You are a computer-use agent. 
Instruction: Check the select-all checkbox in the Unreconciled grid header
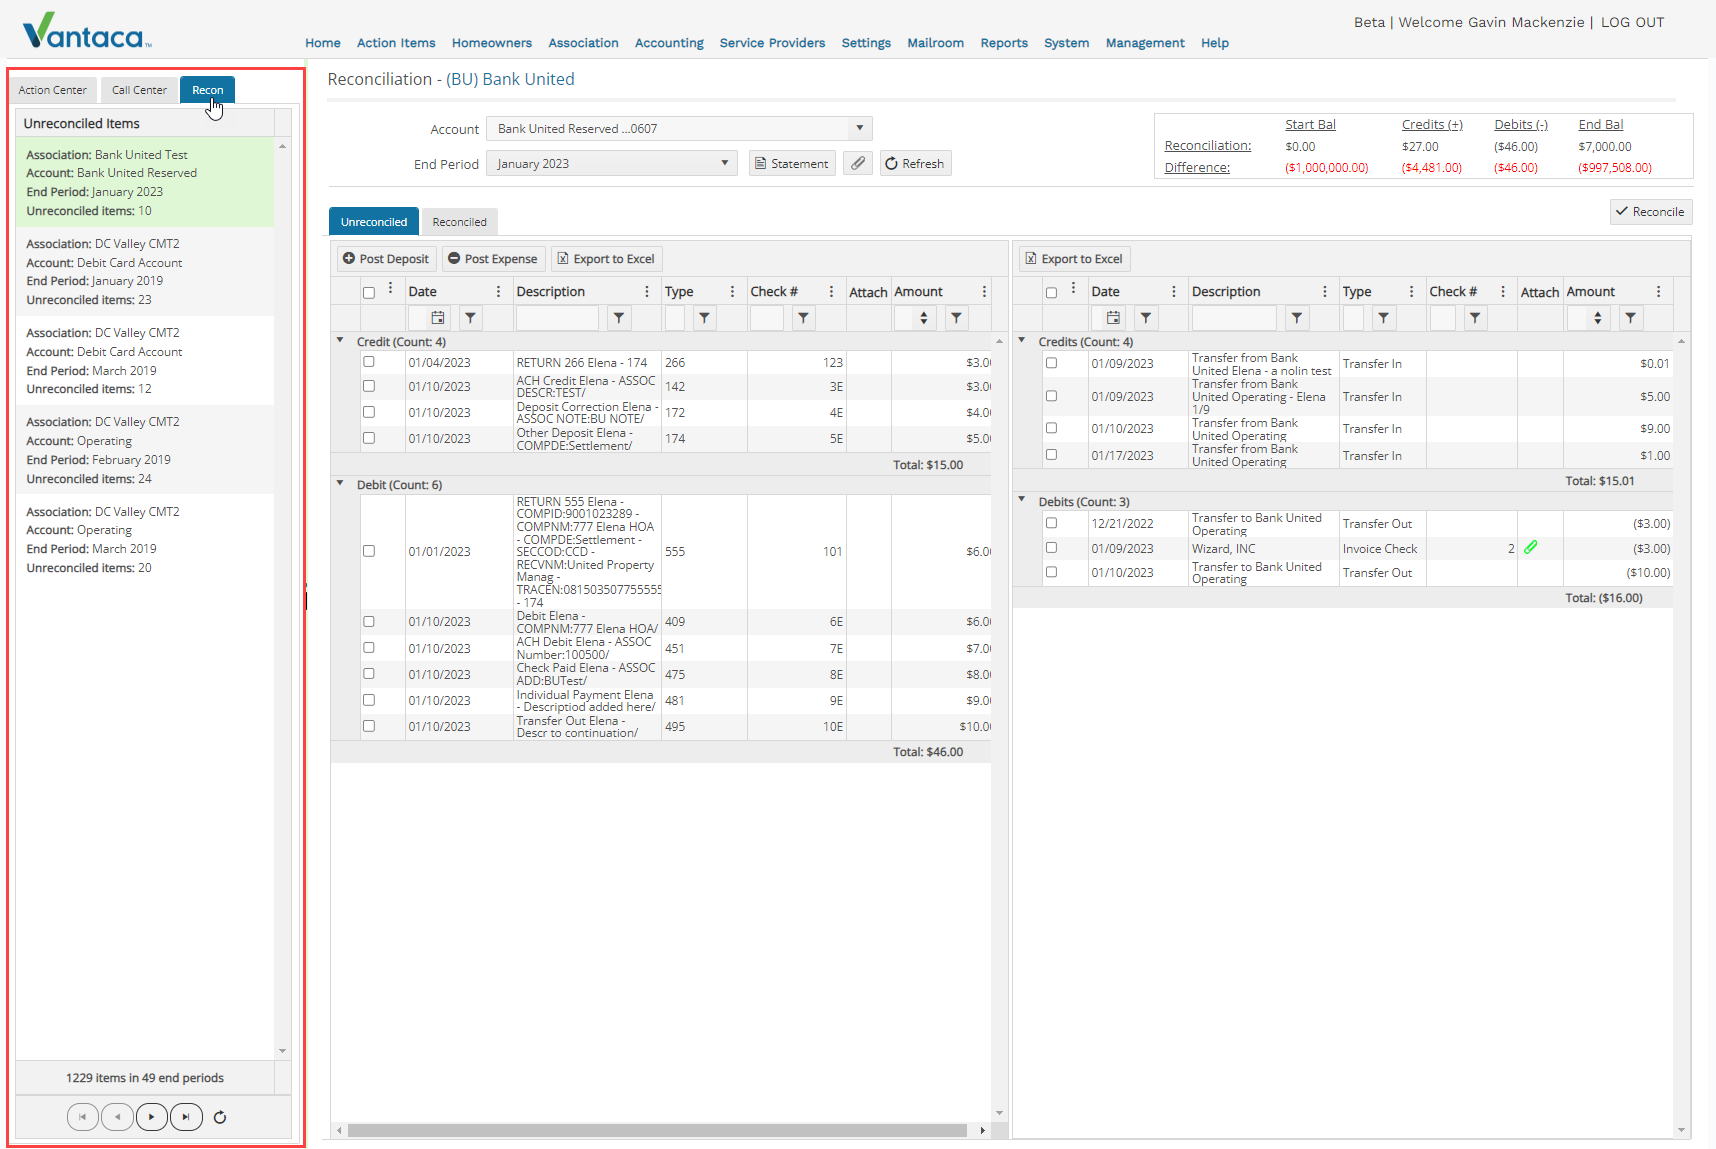click(x=369, y=291)
